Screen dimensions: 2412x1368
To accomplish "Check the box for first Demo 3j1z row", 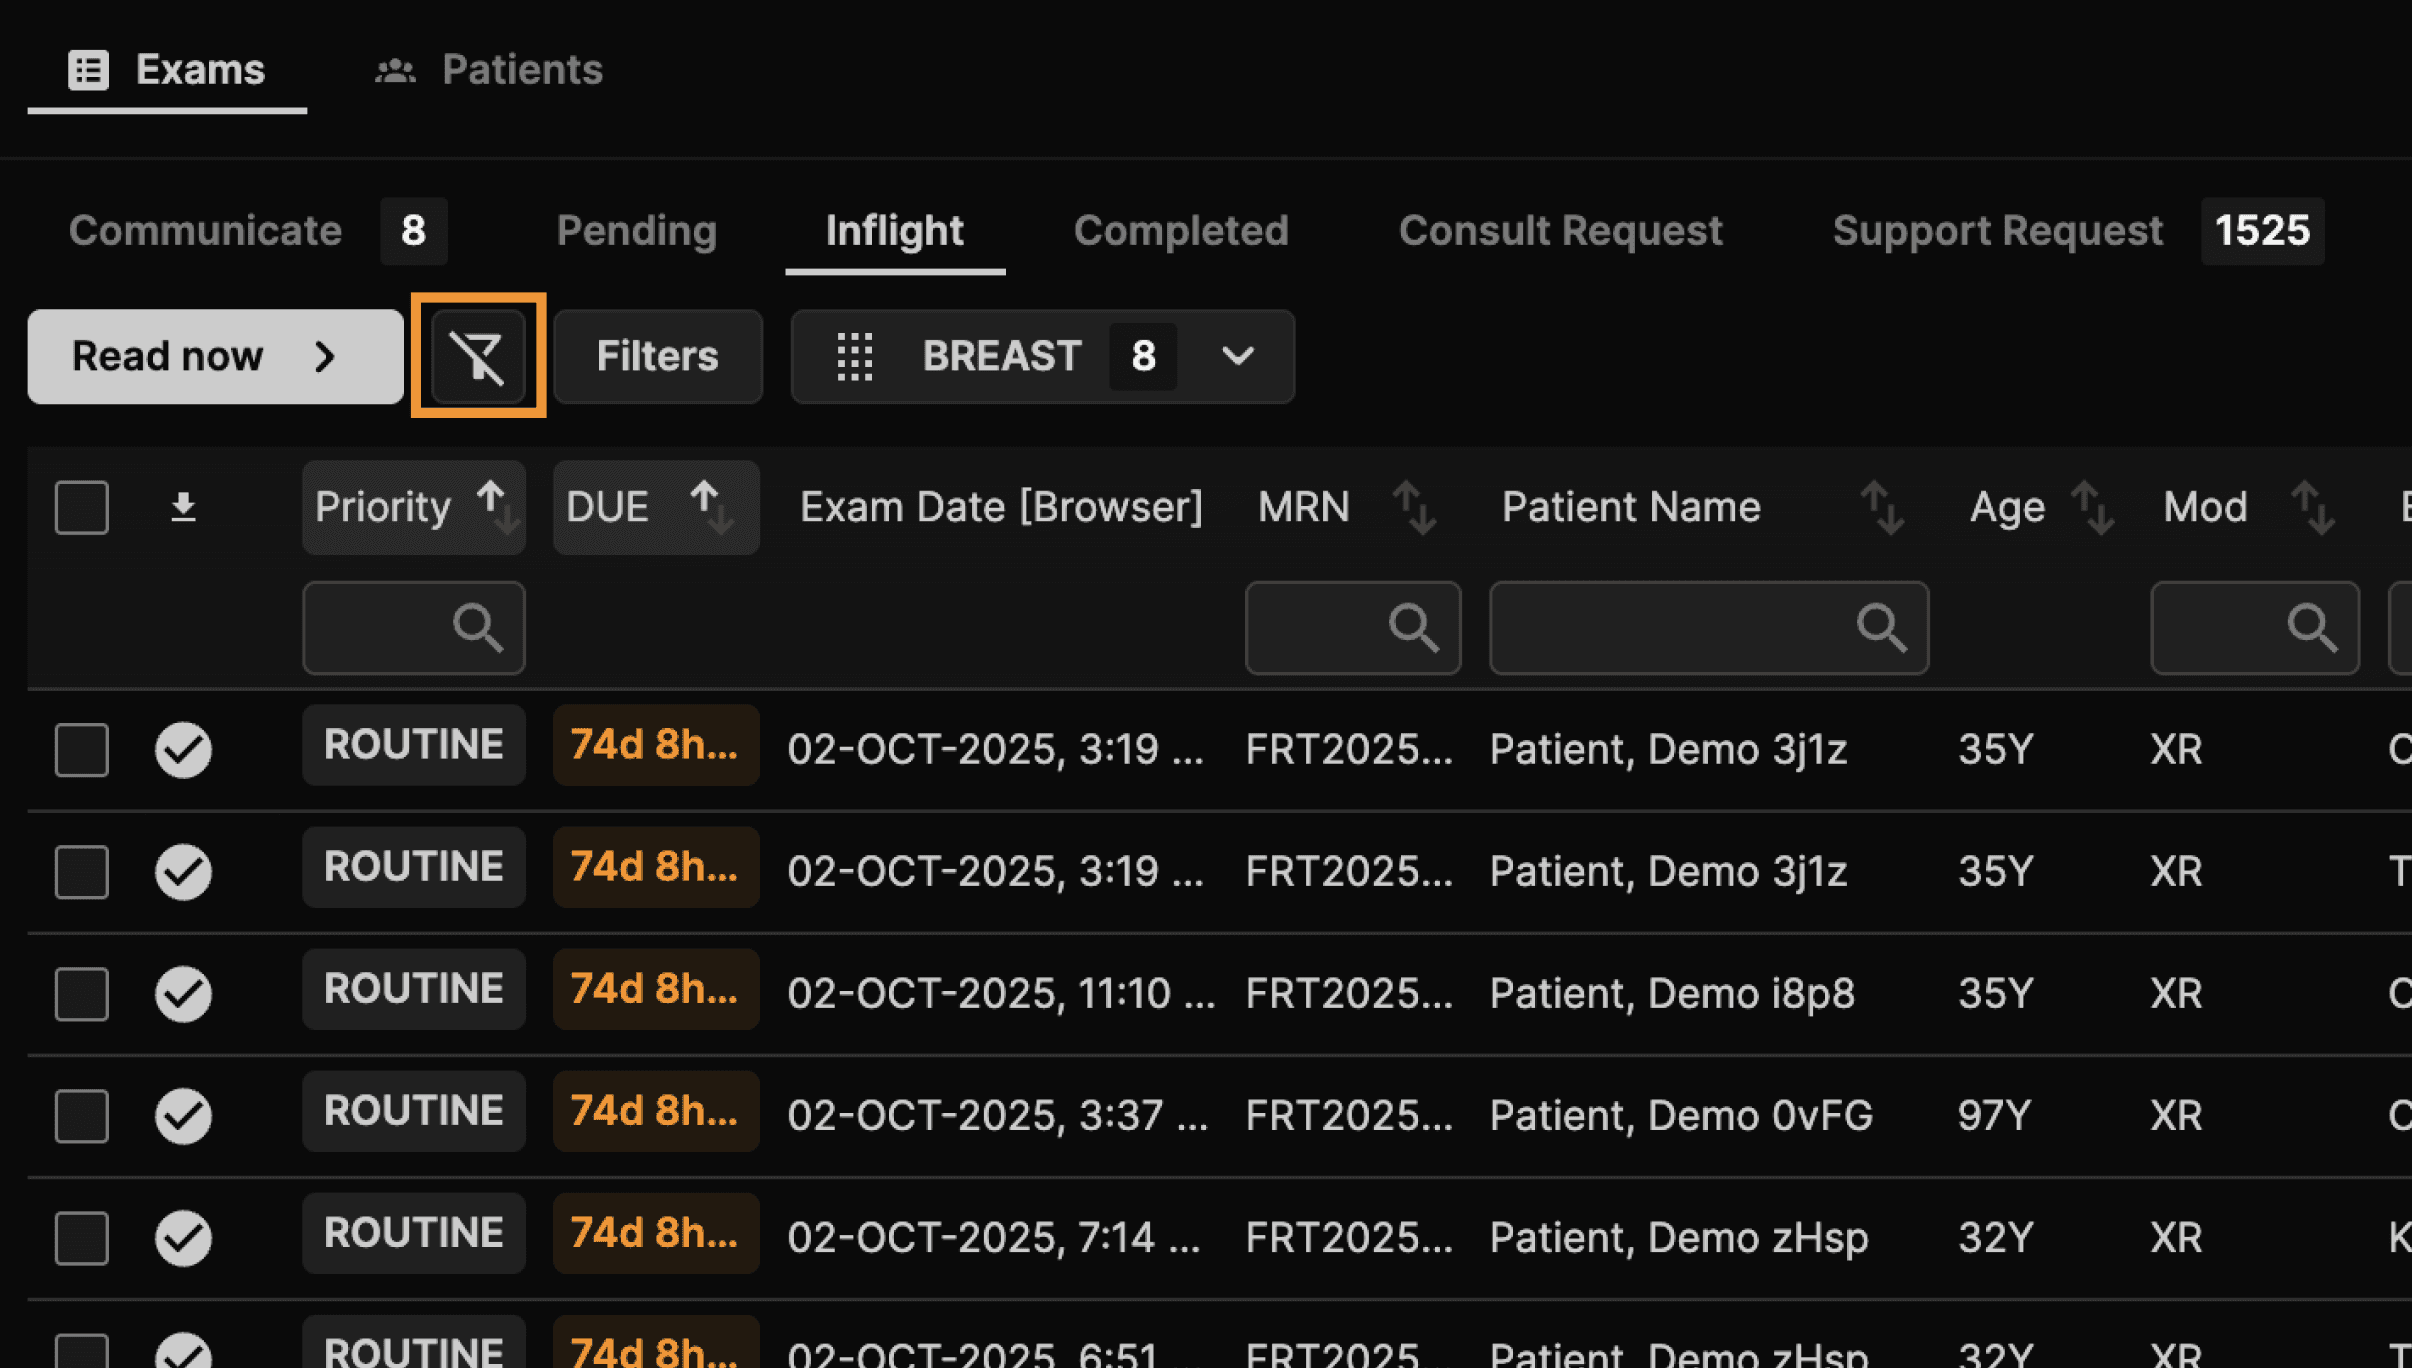I will (x=82, y=749).
